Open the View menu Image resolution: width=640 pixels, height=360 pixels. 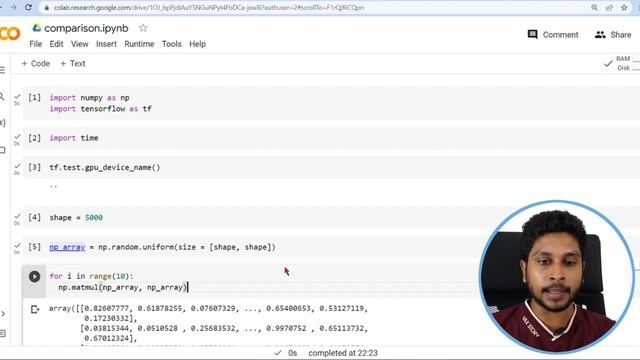(79, 44)
